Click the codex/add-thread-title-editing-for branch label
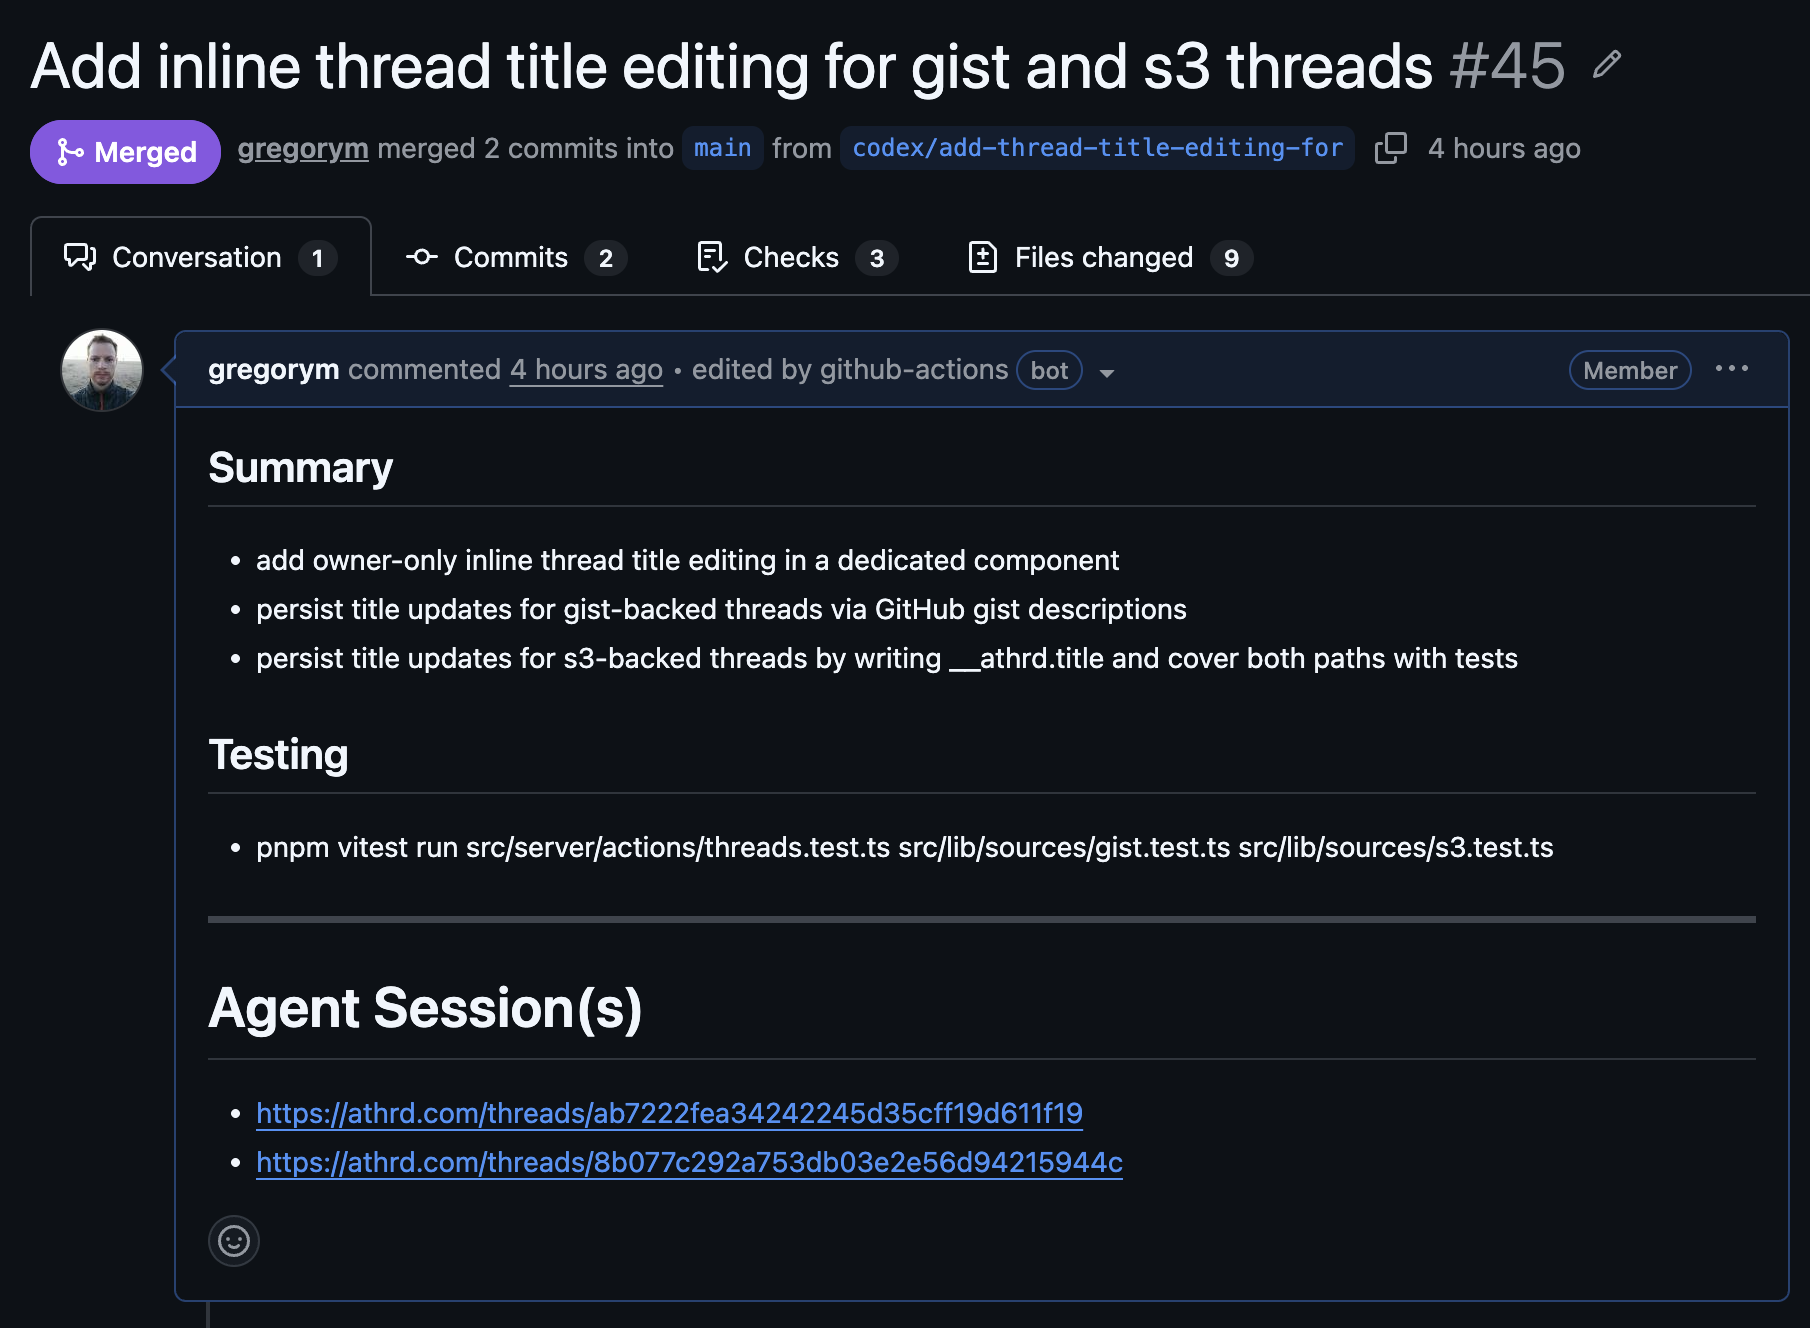The height and width of the screenshot is (1328, 1810). pyautogui.click(x=1097, y=148)
